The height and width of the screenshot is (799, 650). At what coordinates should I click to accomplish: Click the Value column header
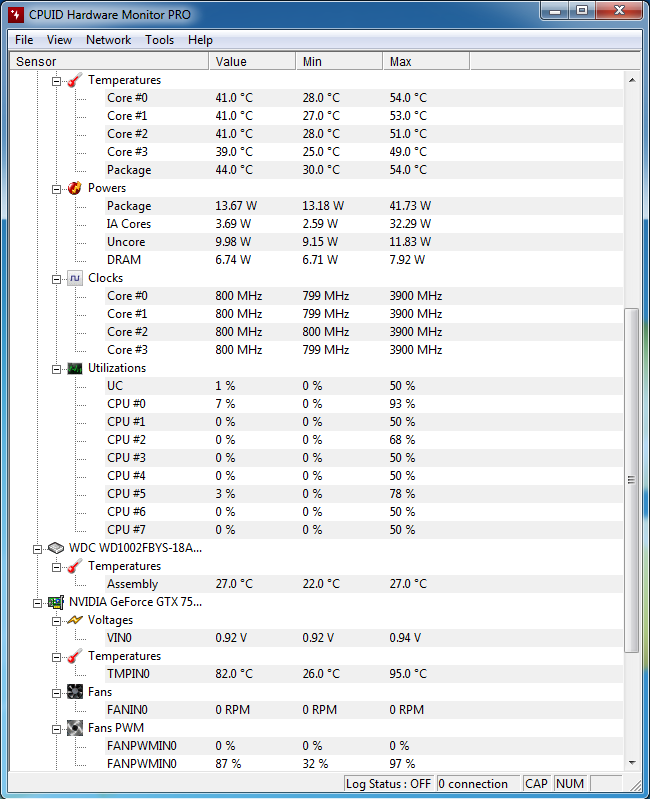(x=252, y=62)
